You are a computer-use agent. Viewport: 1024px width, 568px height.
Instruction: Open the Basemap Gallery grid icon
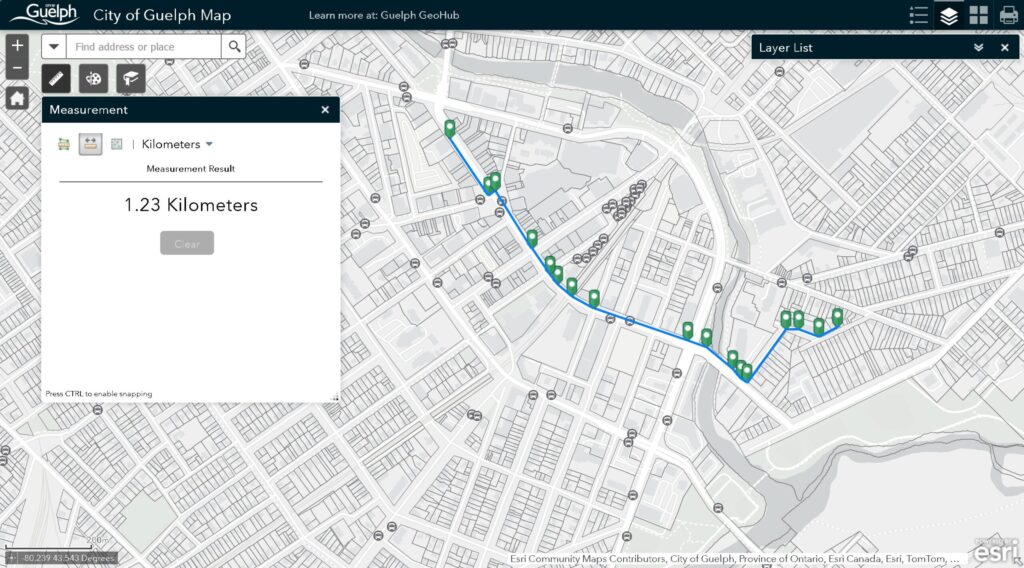click(x=979, y=15)
